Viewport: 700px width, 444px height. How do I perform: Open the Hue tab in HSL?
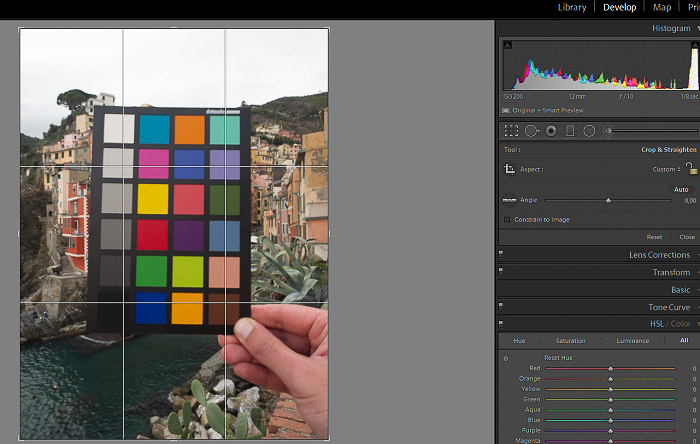tap(519, 340)
